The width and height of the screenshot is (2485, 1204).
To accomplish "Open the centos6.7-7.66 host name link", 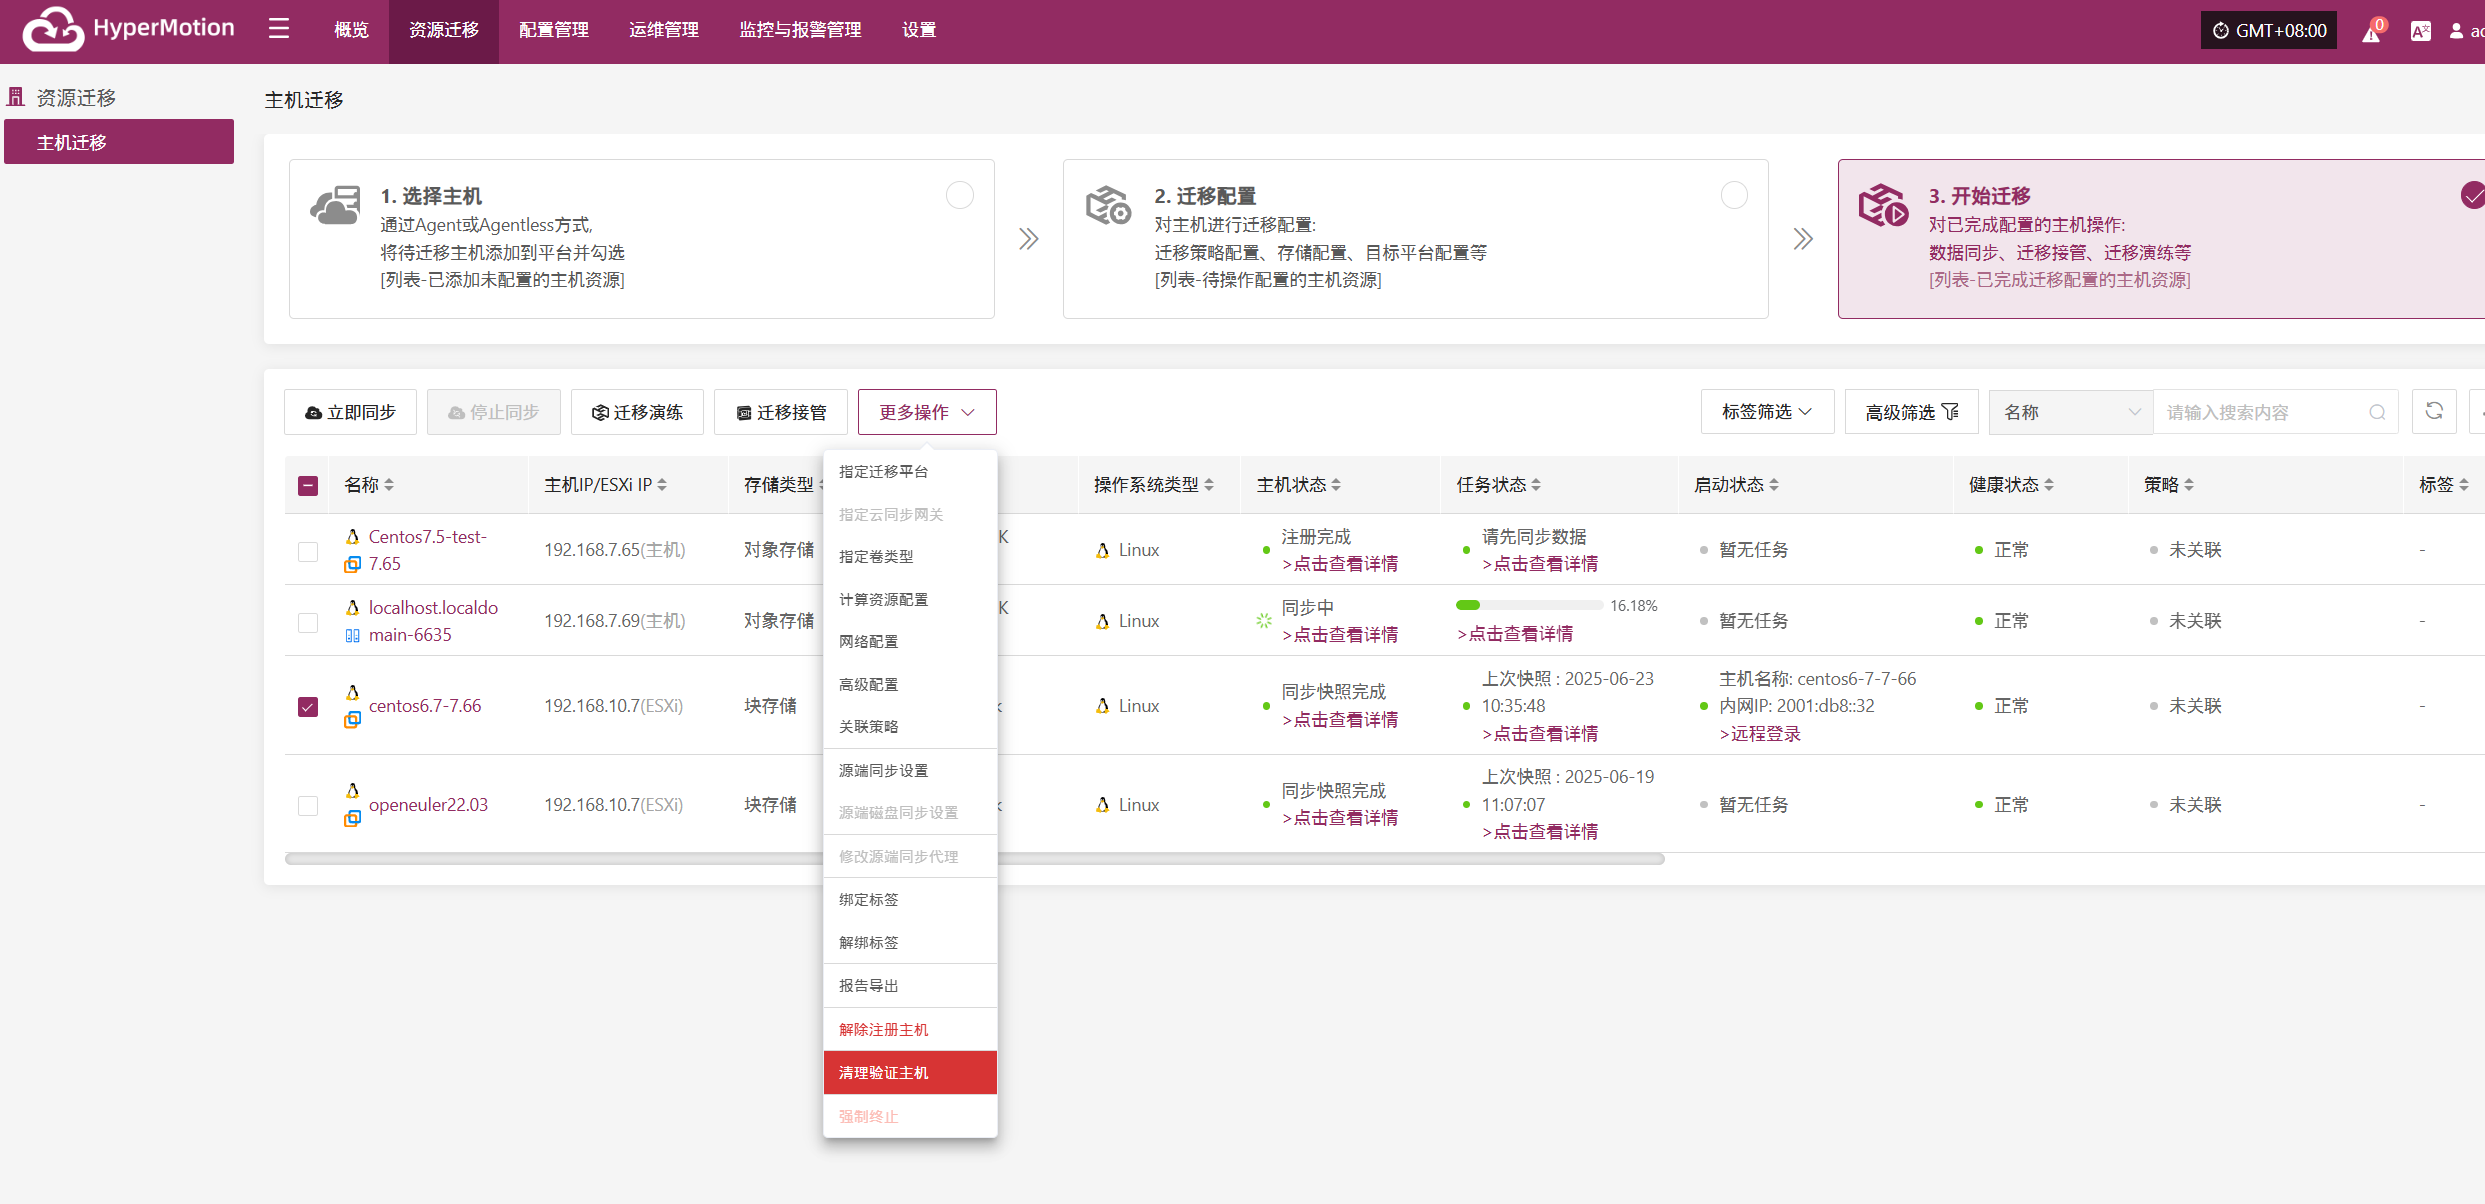I will pyautogui.click(x=425, y=706).
